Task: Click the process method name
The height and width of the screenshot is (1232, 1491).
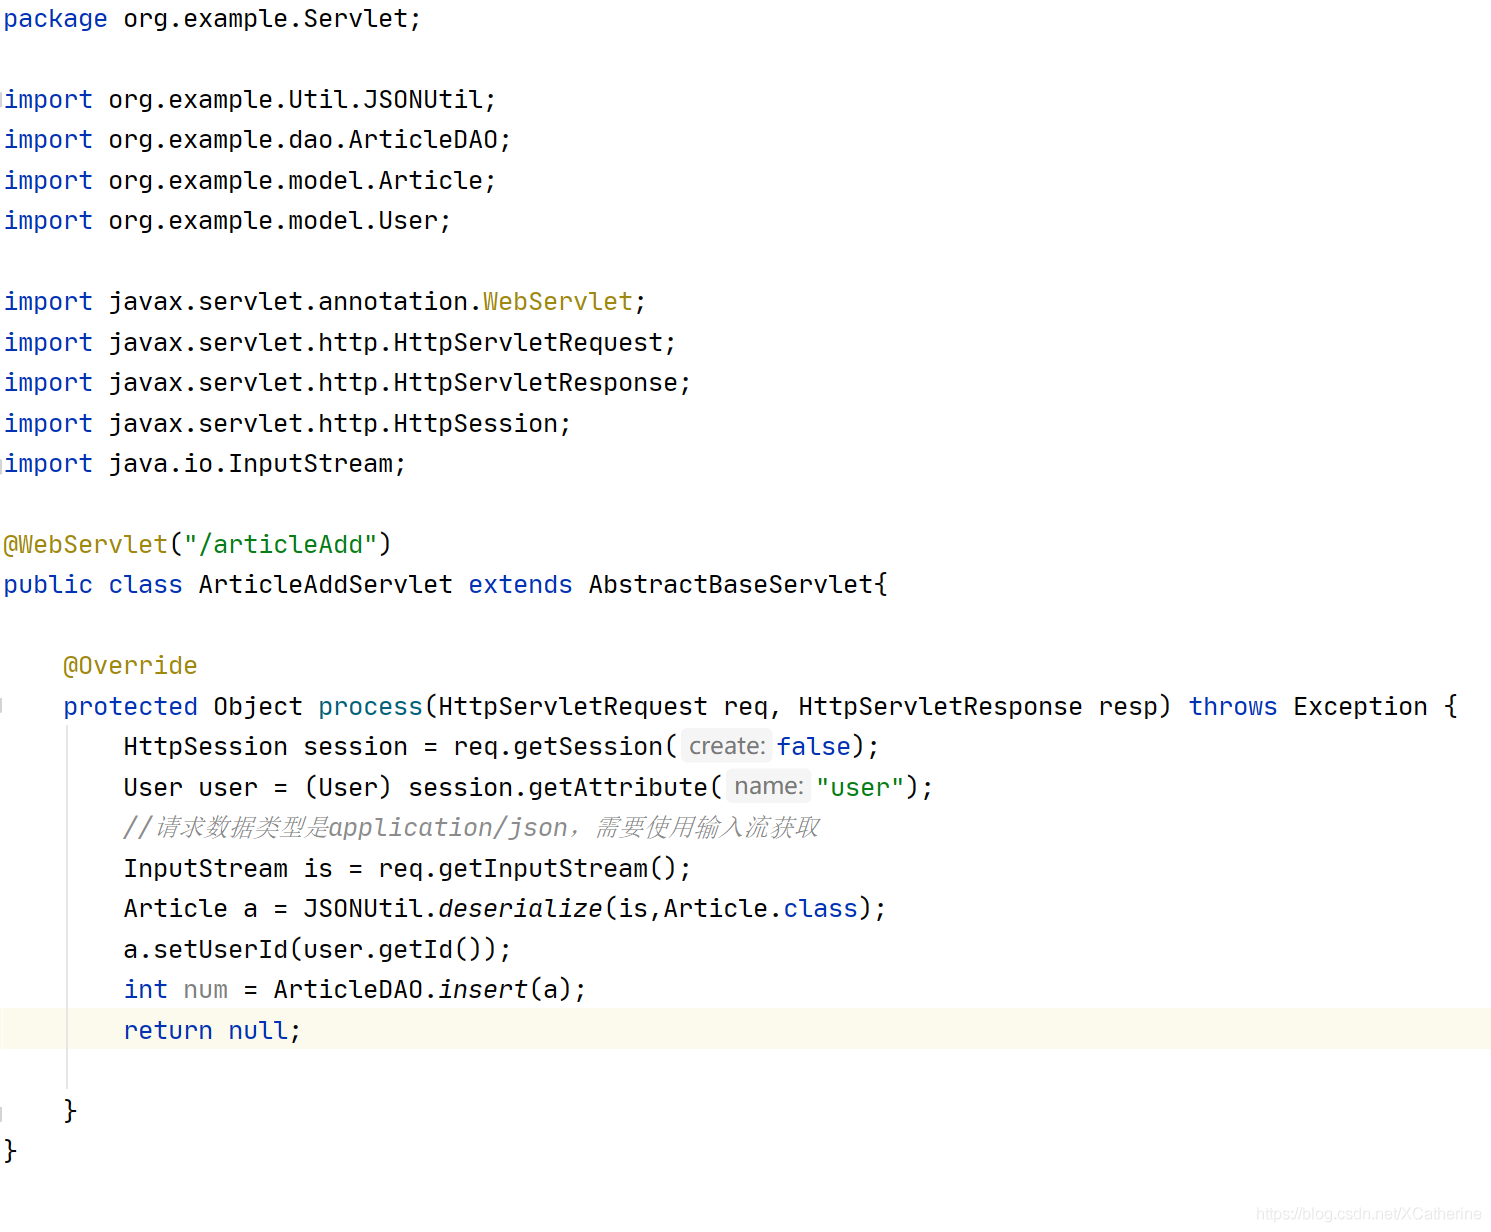Action: point(370,706)
